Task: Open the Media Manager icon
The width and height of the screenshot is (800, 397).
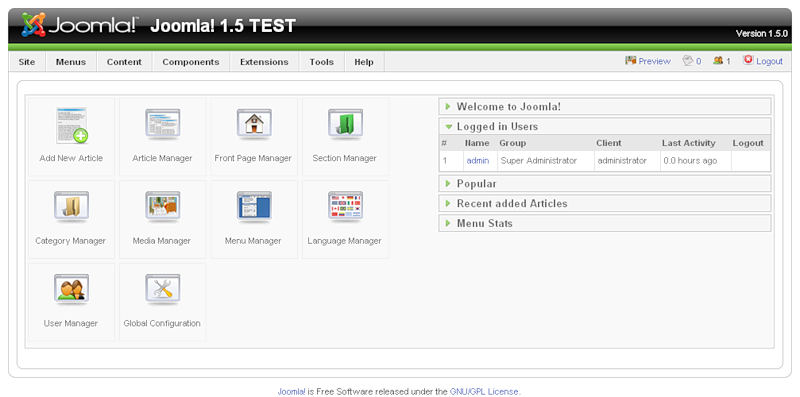Action: pos(163,207)
